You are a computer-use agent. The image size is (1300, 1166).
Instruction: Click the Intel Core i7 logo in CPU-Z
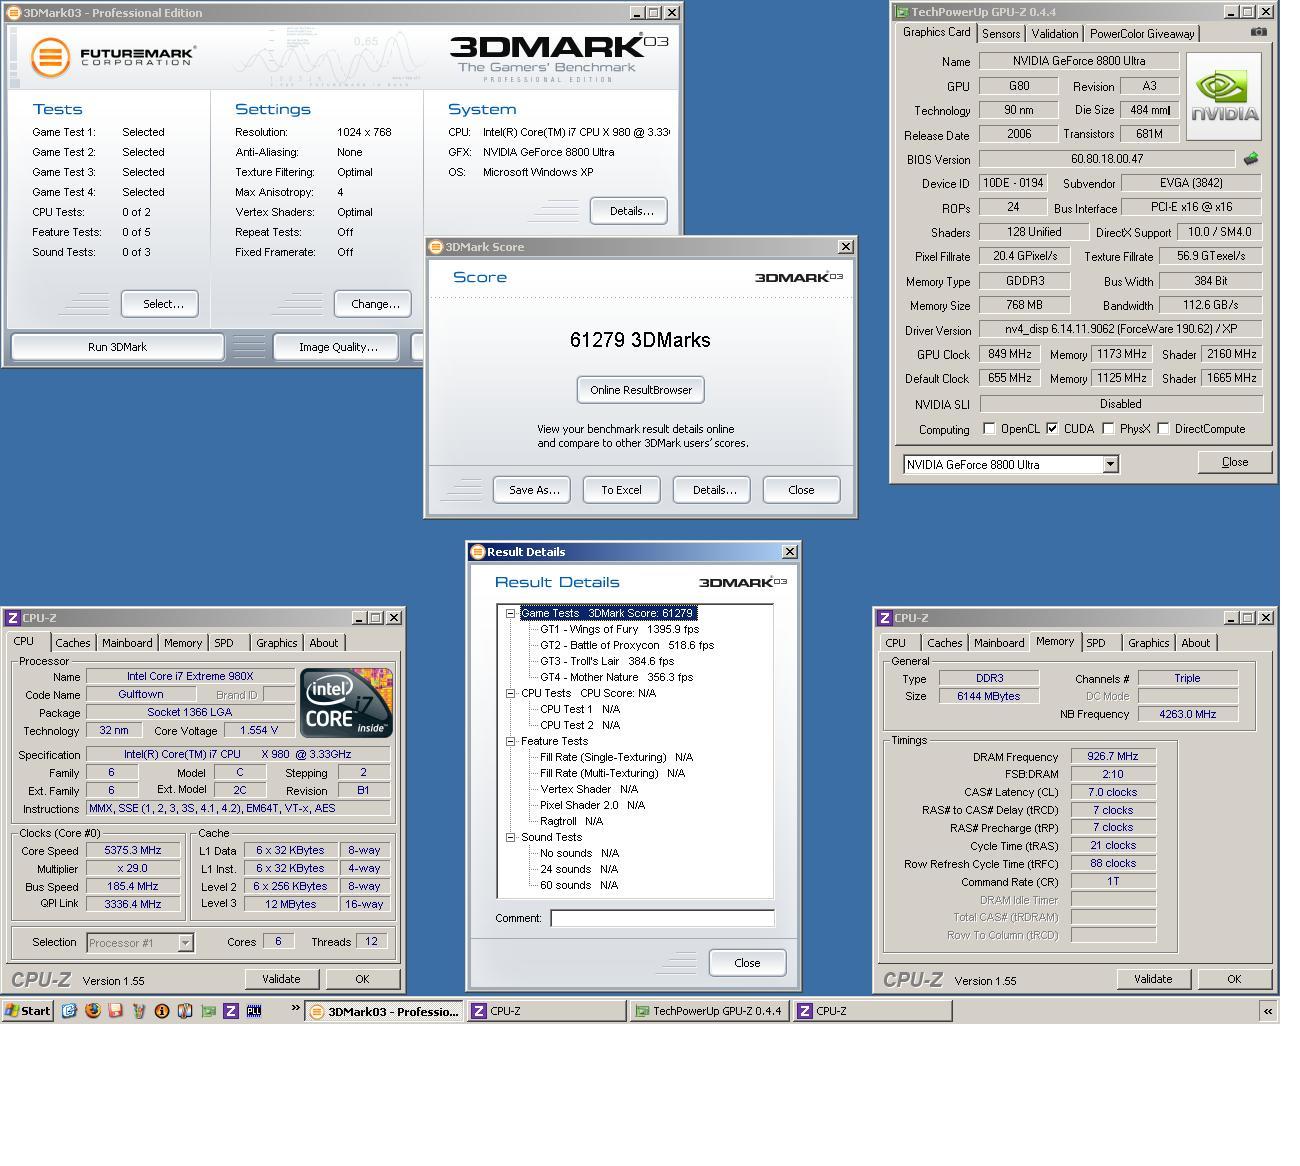coord(346,702)
